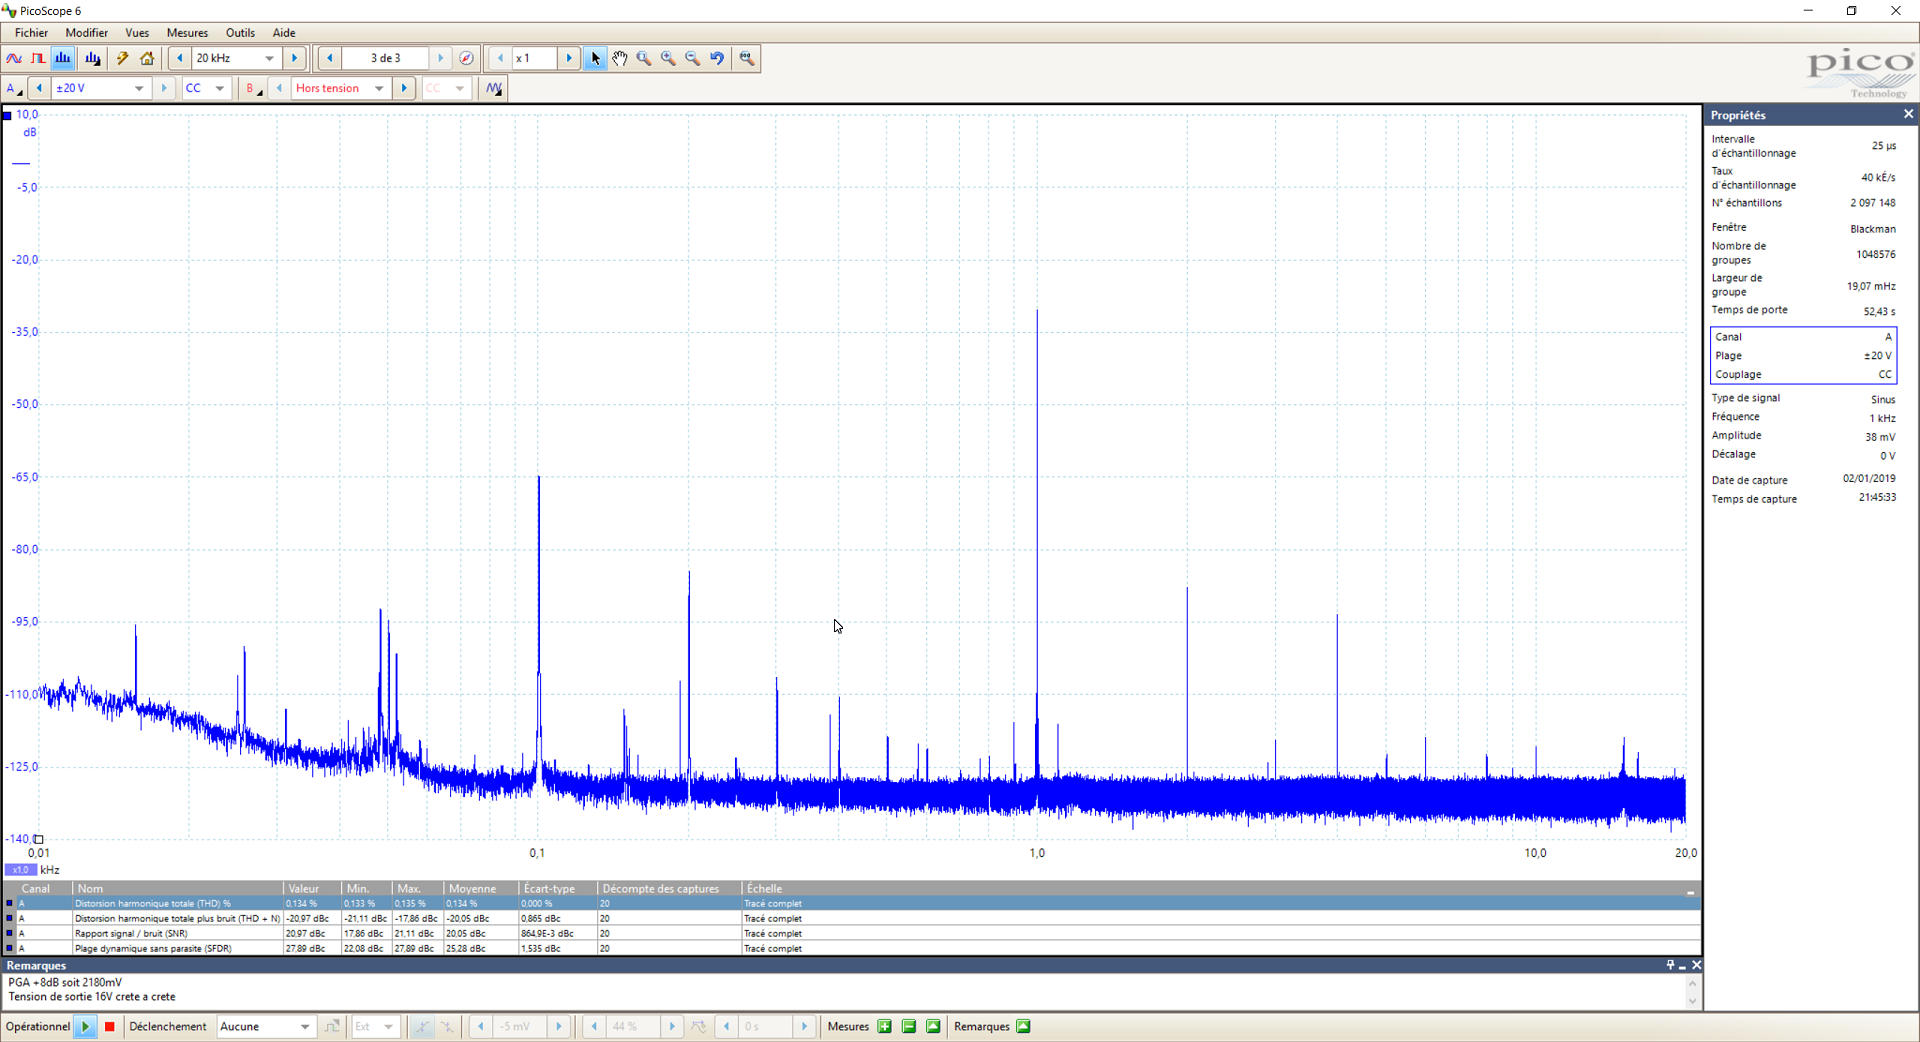
Task: Choose the marquee zoom tool
Action: [x=644, y=58]
